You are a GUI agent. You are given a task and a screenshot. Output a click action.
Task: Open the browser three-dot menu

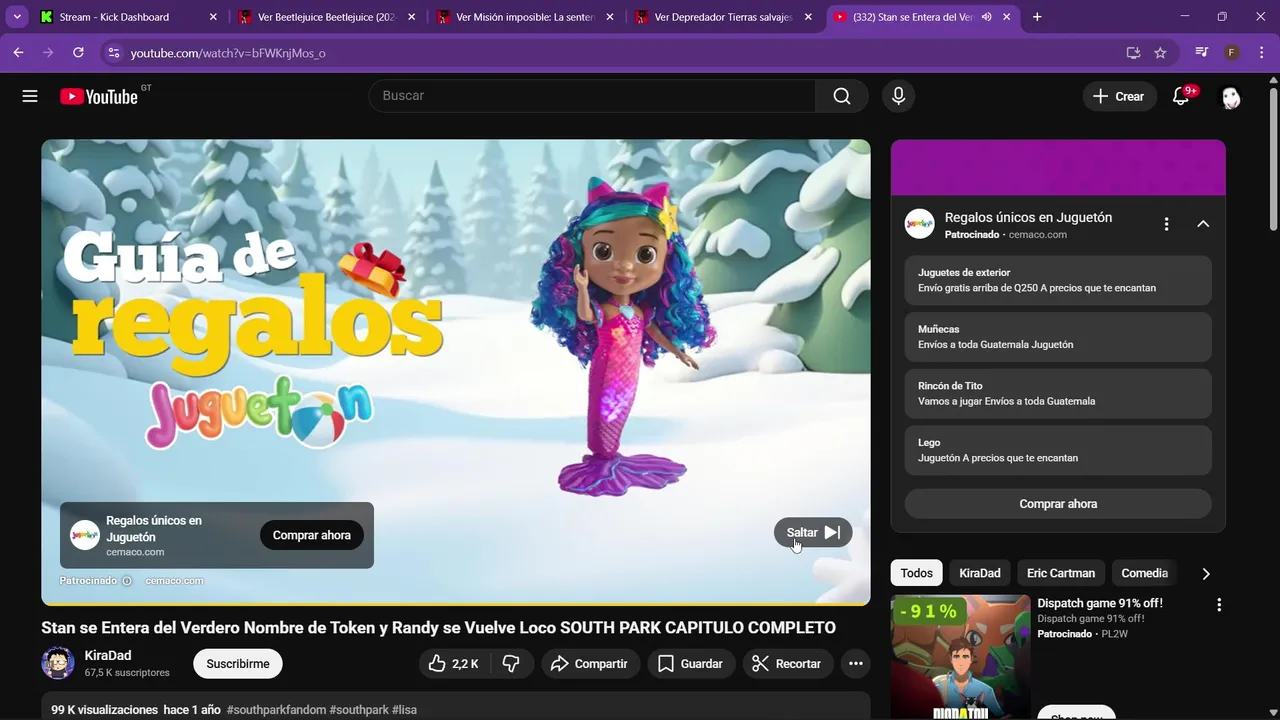(x=1261, y=52)
